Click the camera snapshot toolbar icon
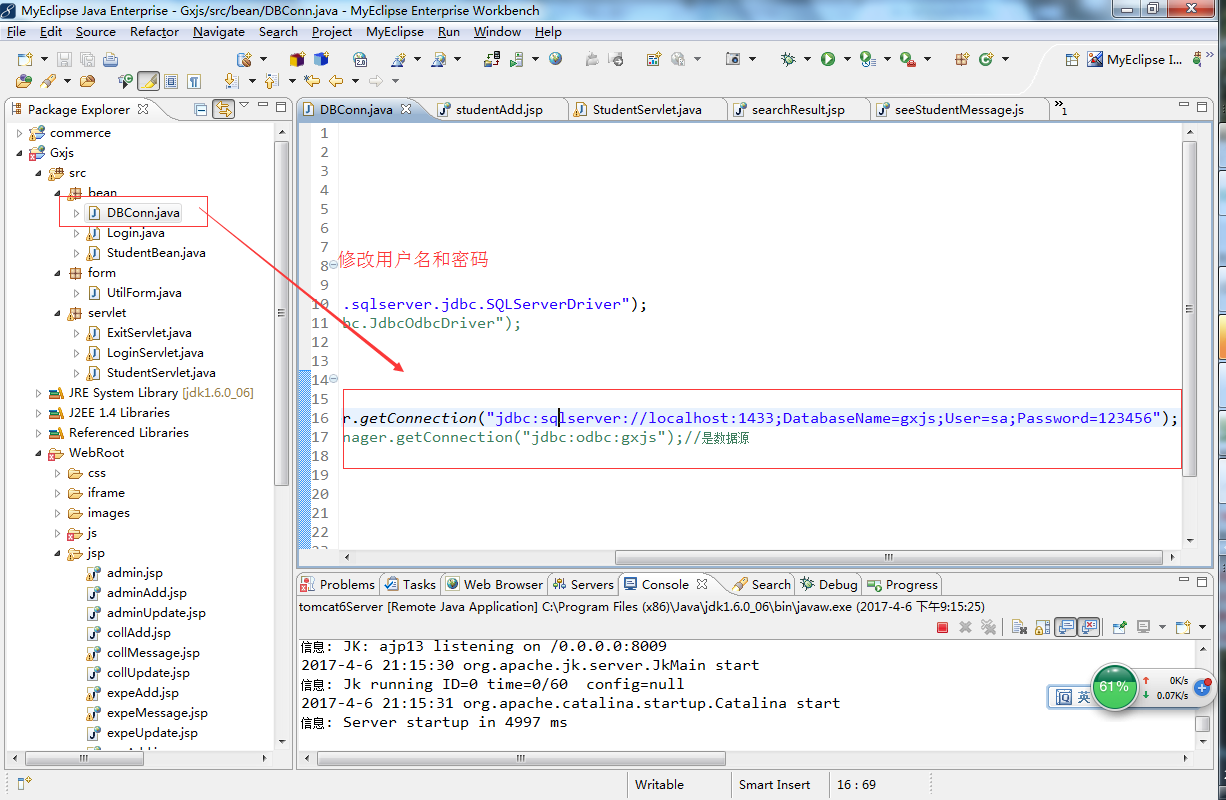The width and height of the screenshot is (1226, 800). [733, 59]
